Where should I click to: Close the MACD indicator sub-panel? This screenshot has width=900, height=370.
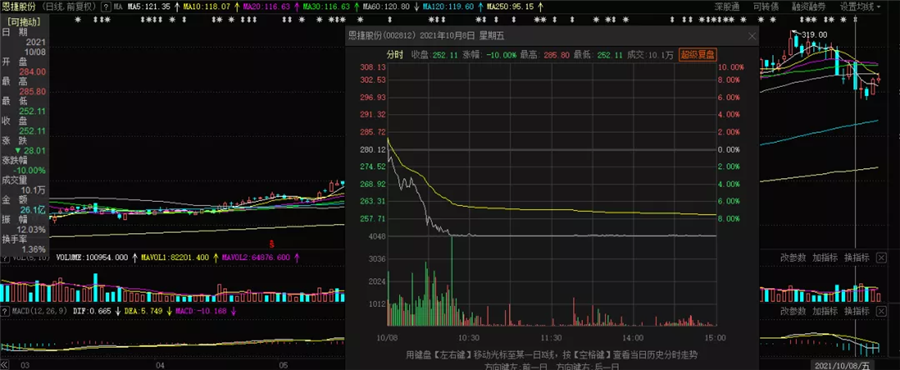tap(881, 310)
